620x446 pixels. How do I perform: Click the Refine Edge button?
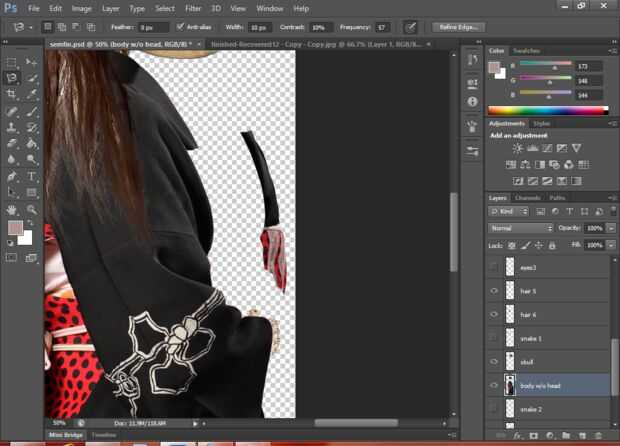click(458, 27)
